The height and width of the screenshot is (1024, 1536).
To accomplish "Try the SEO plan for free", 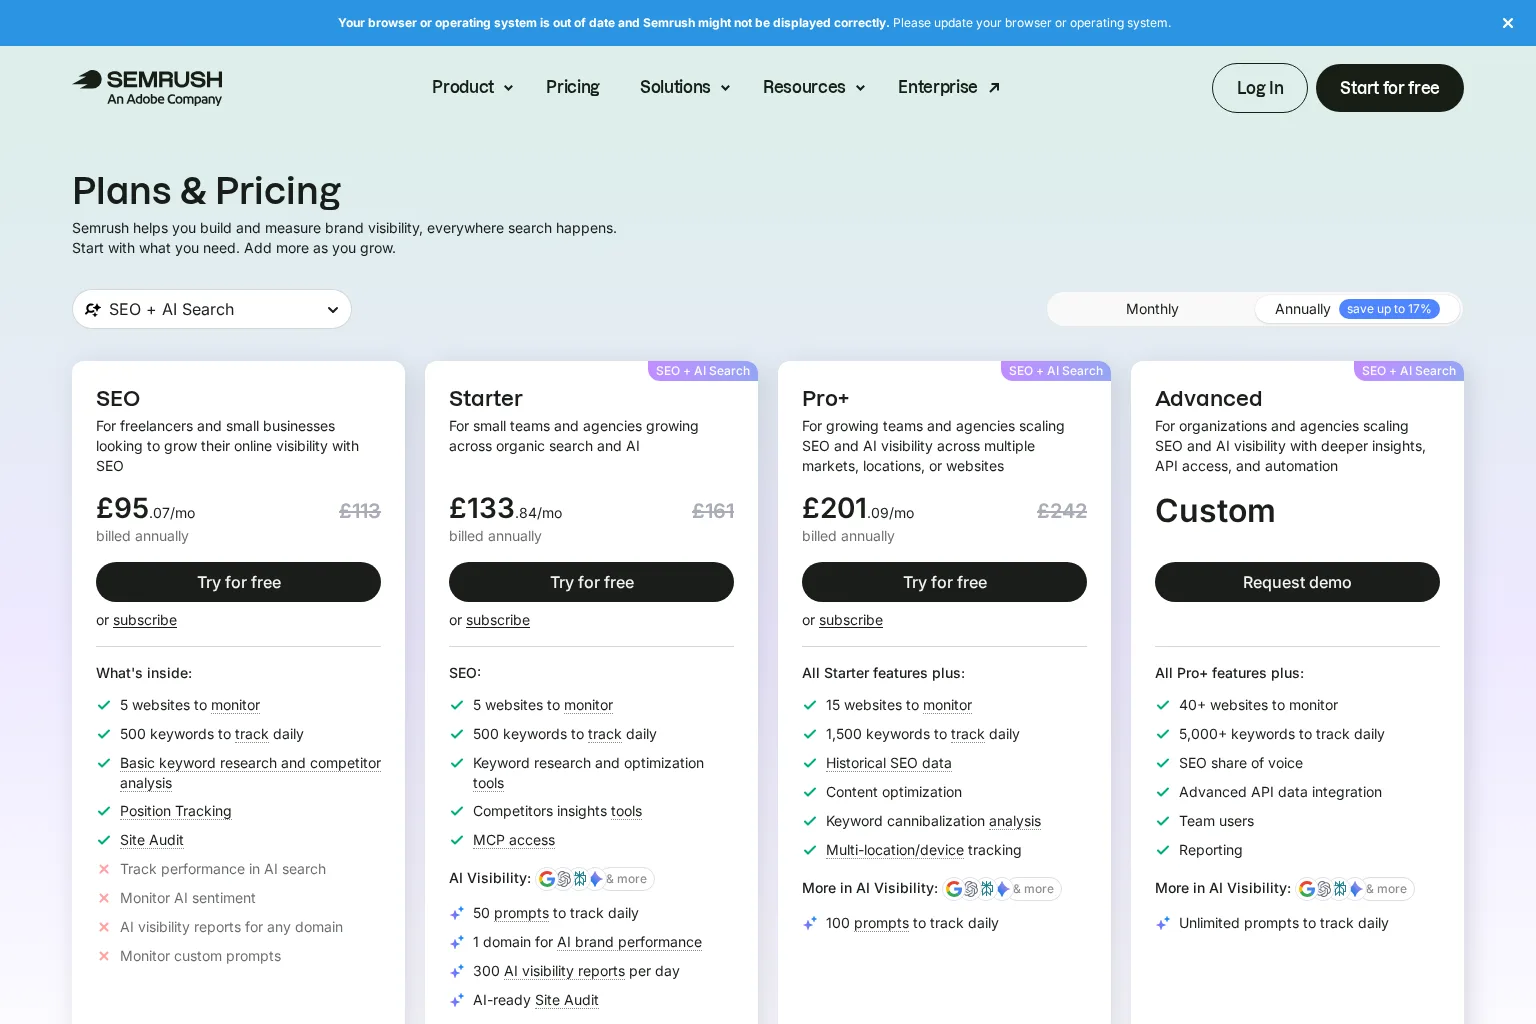I will coord(238,582).
